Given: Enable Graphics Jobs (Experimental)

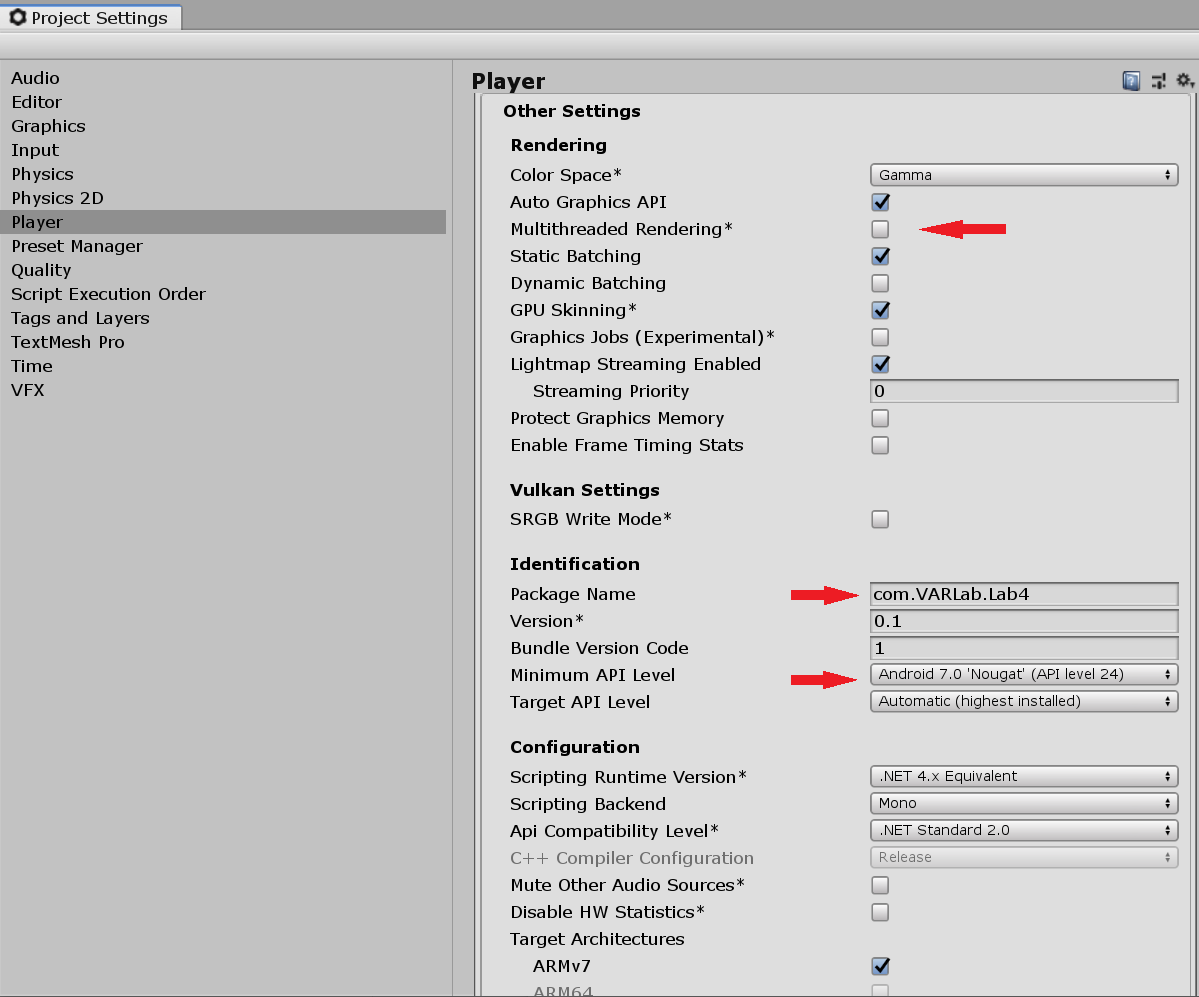Looking at the screenshot, I should click(880, 337).
